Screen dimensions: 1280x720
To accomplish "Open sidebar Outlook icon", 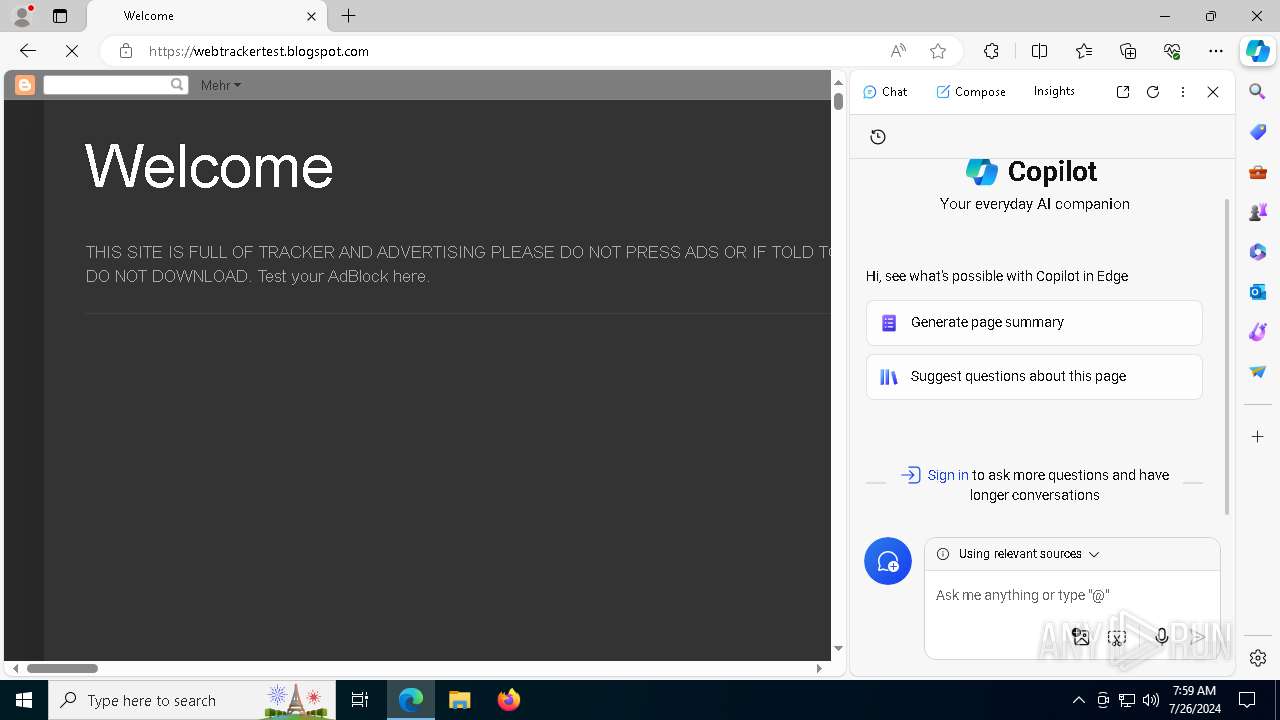I will (x=1258, y=292).
